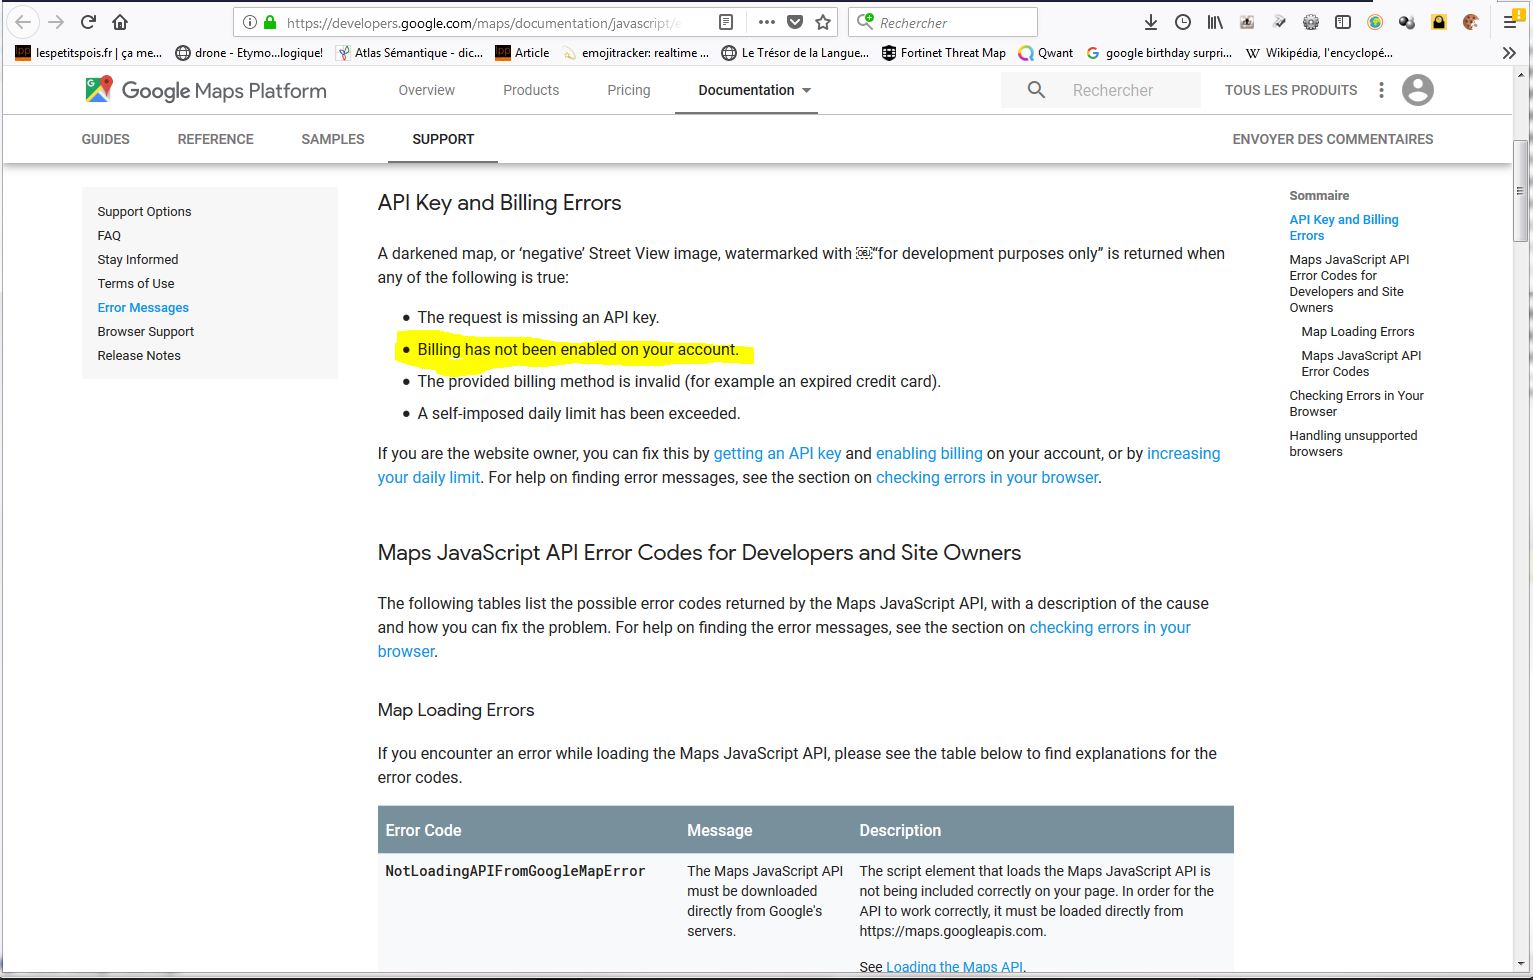Open the "enabling billing" link

pyautogui.click(x=929, y=453)
